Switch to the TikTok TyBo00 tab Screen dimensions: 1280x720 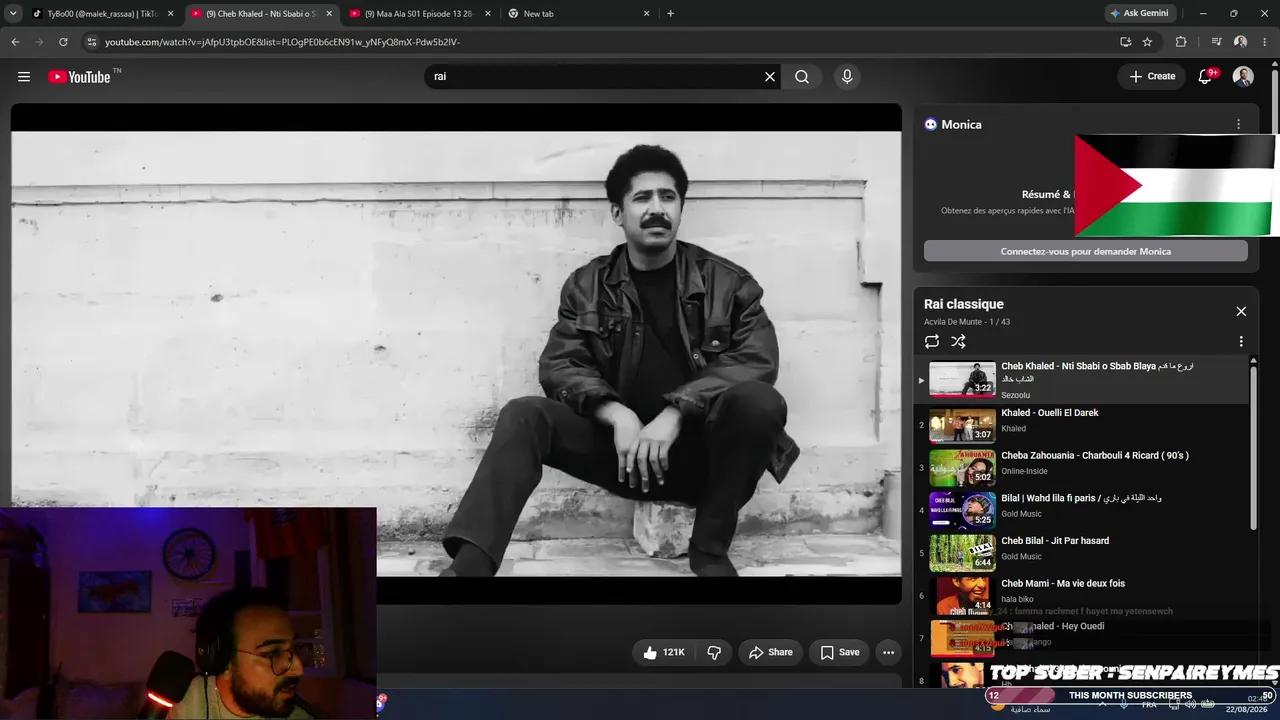tap(102, 14)
